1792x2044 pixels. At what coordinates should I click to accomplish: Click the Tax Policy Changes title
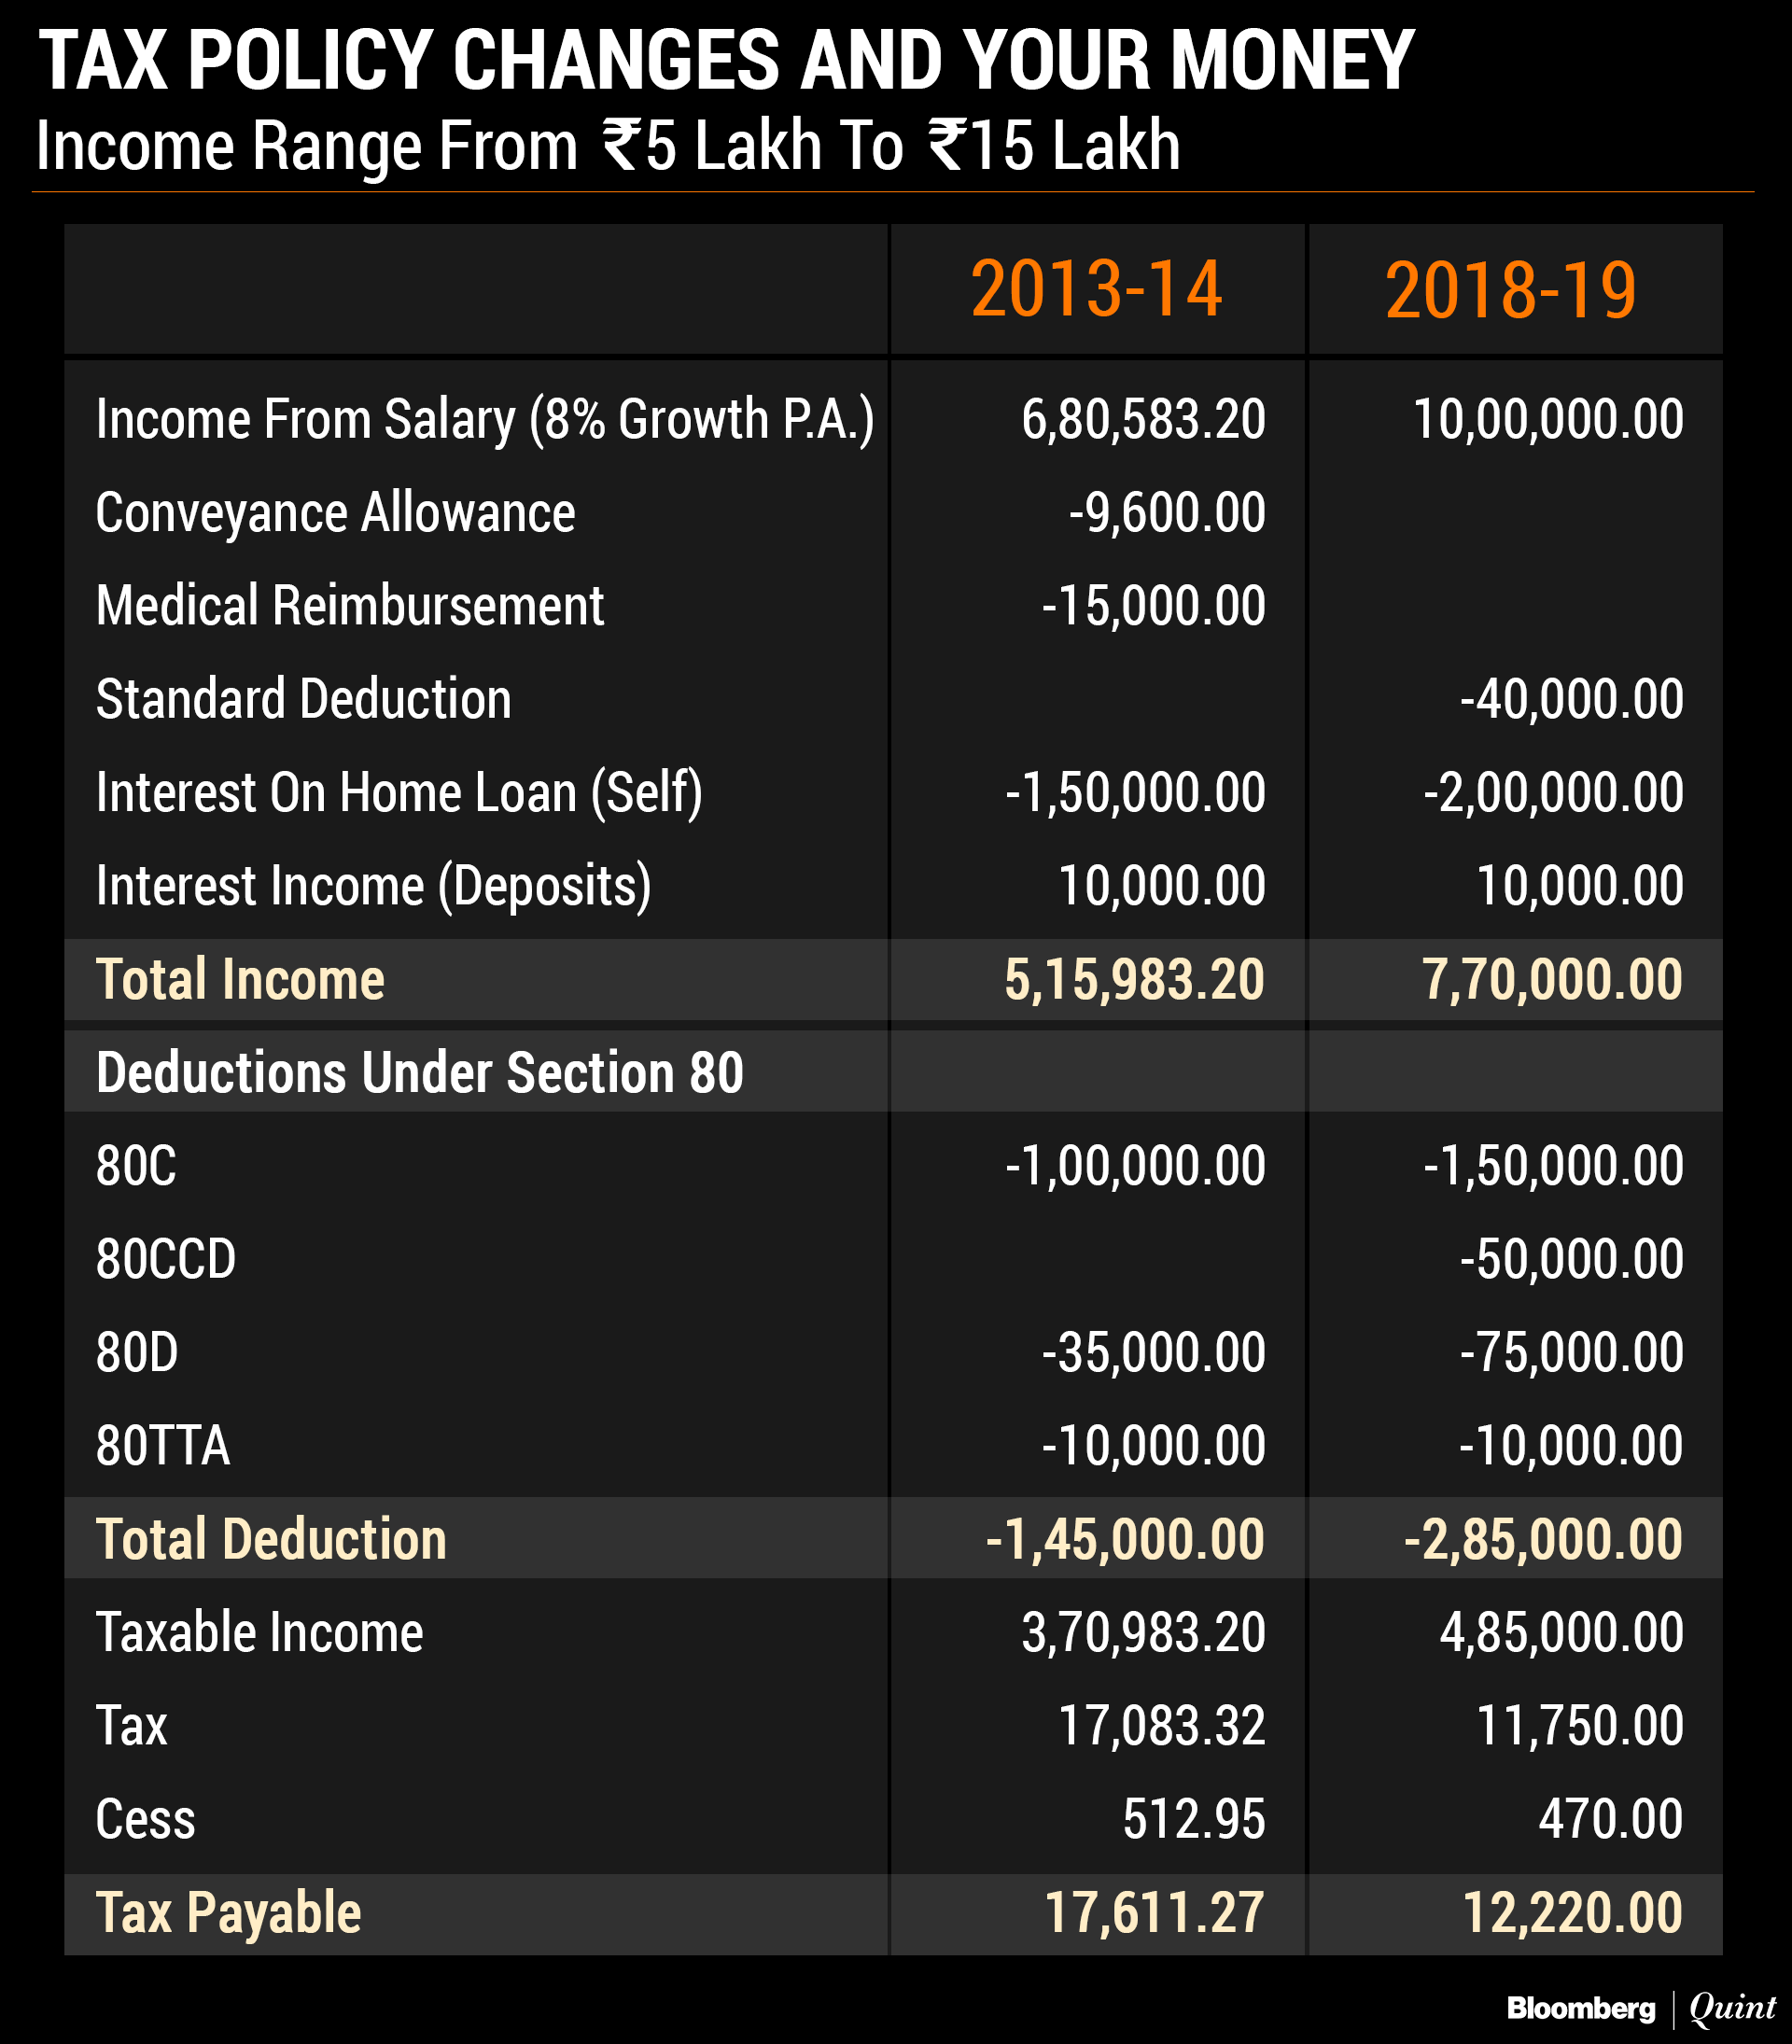click(726, 60)
